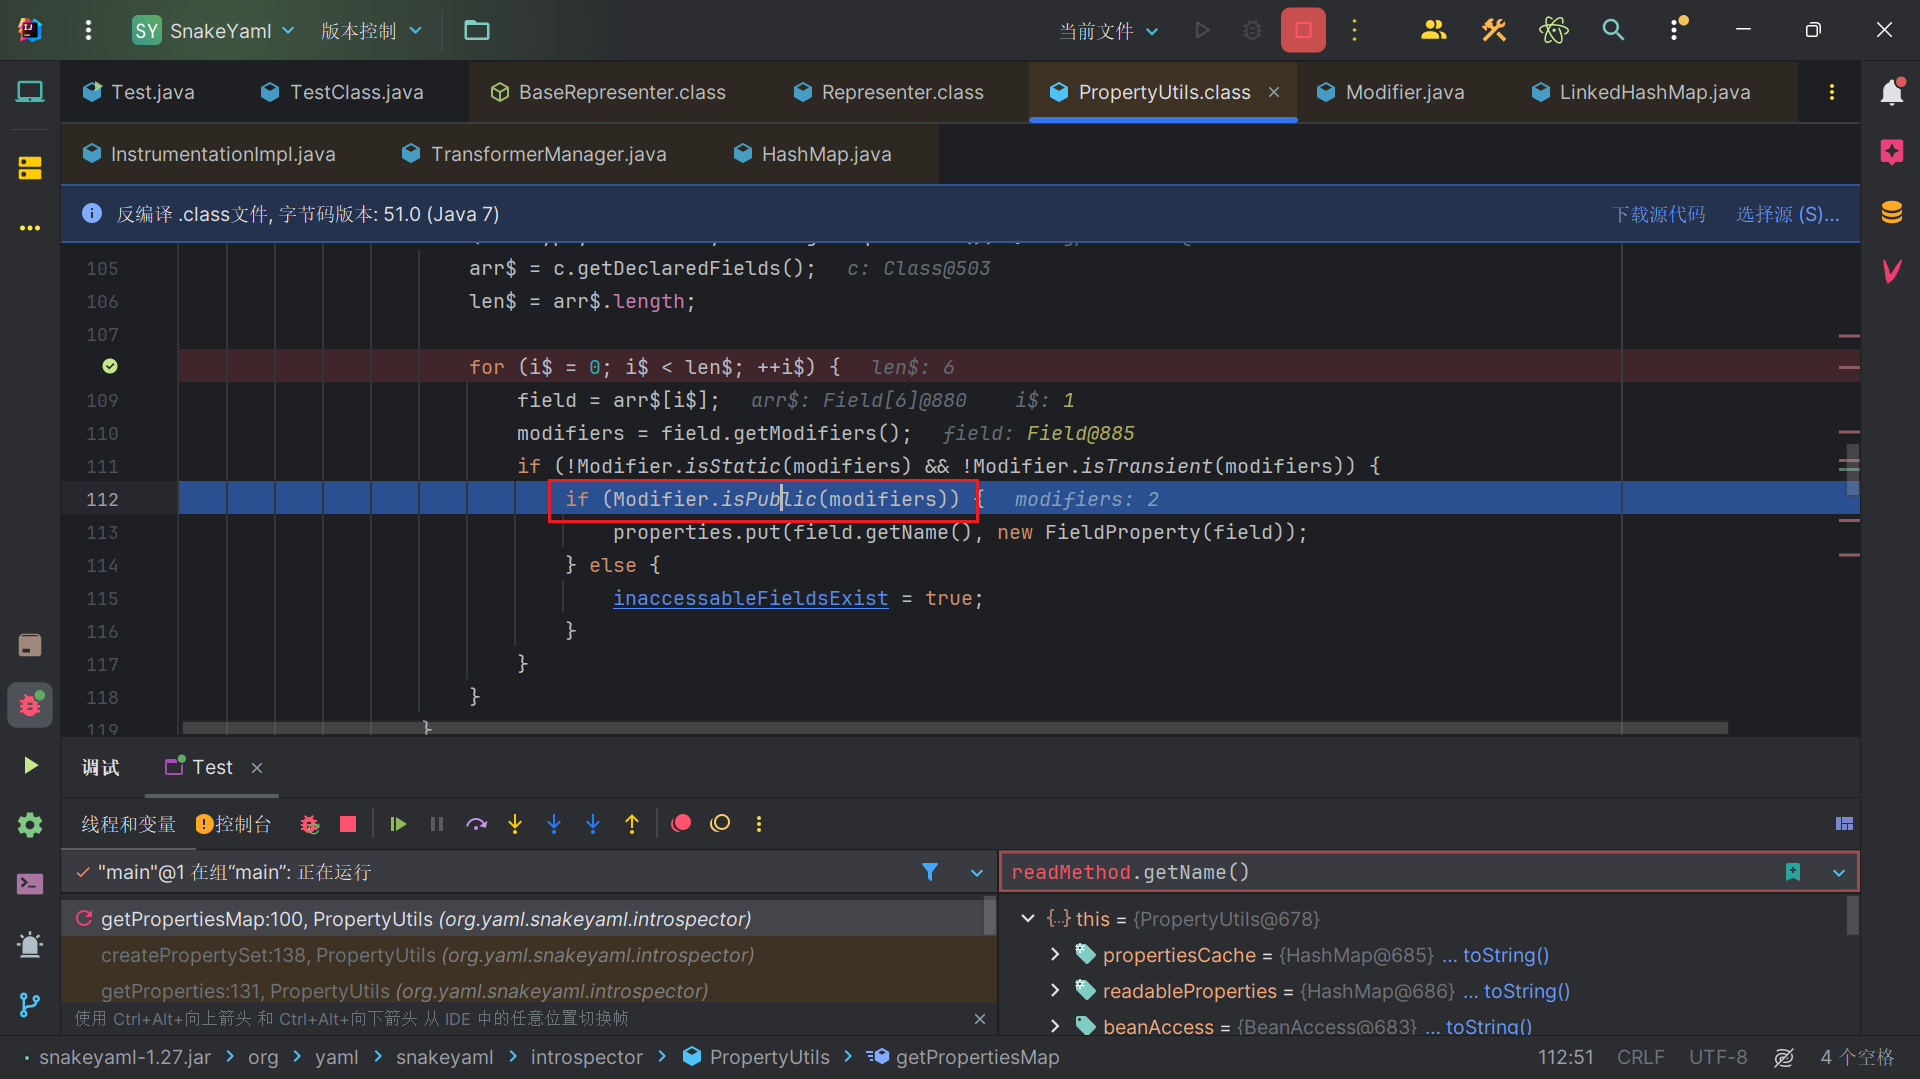The image size is (1920, 1079).
Task: Open the main menu hamburger dots
Action: coord(88,30)
